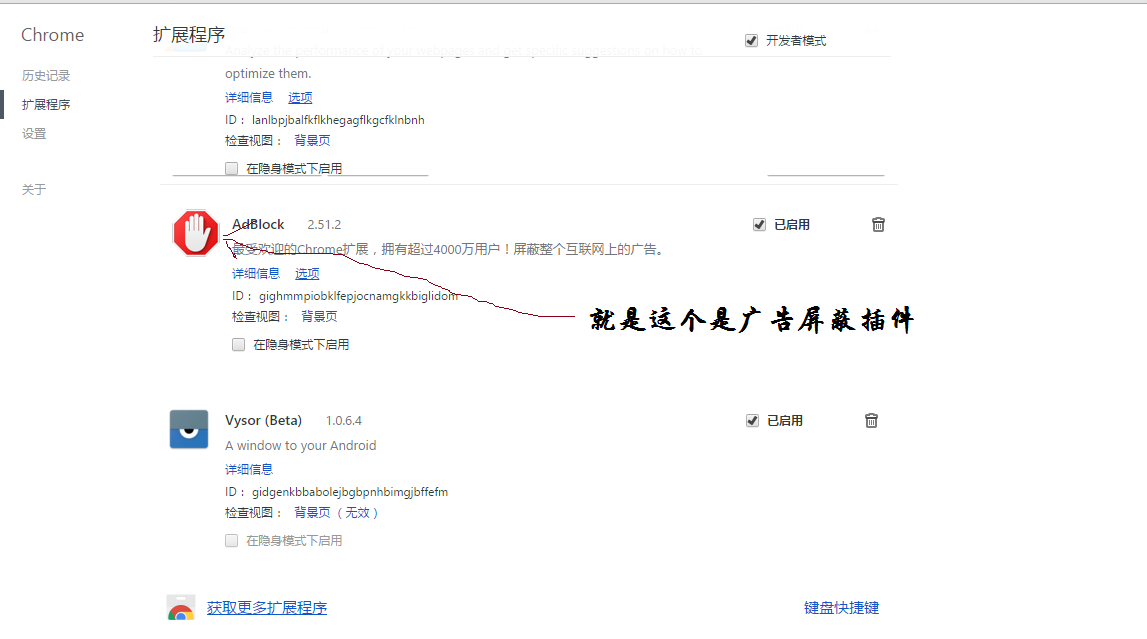
Task: Open Vysor 背景页（无效）link
Action: (x=336, y=513)
